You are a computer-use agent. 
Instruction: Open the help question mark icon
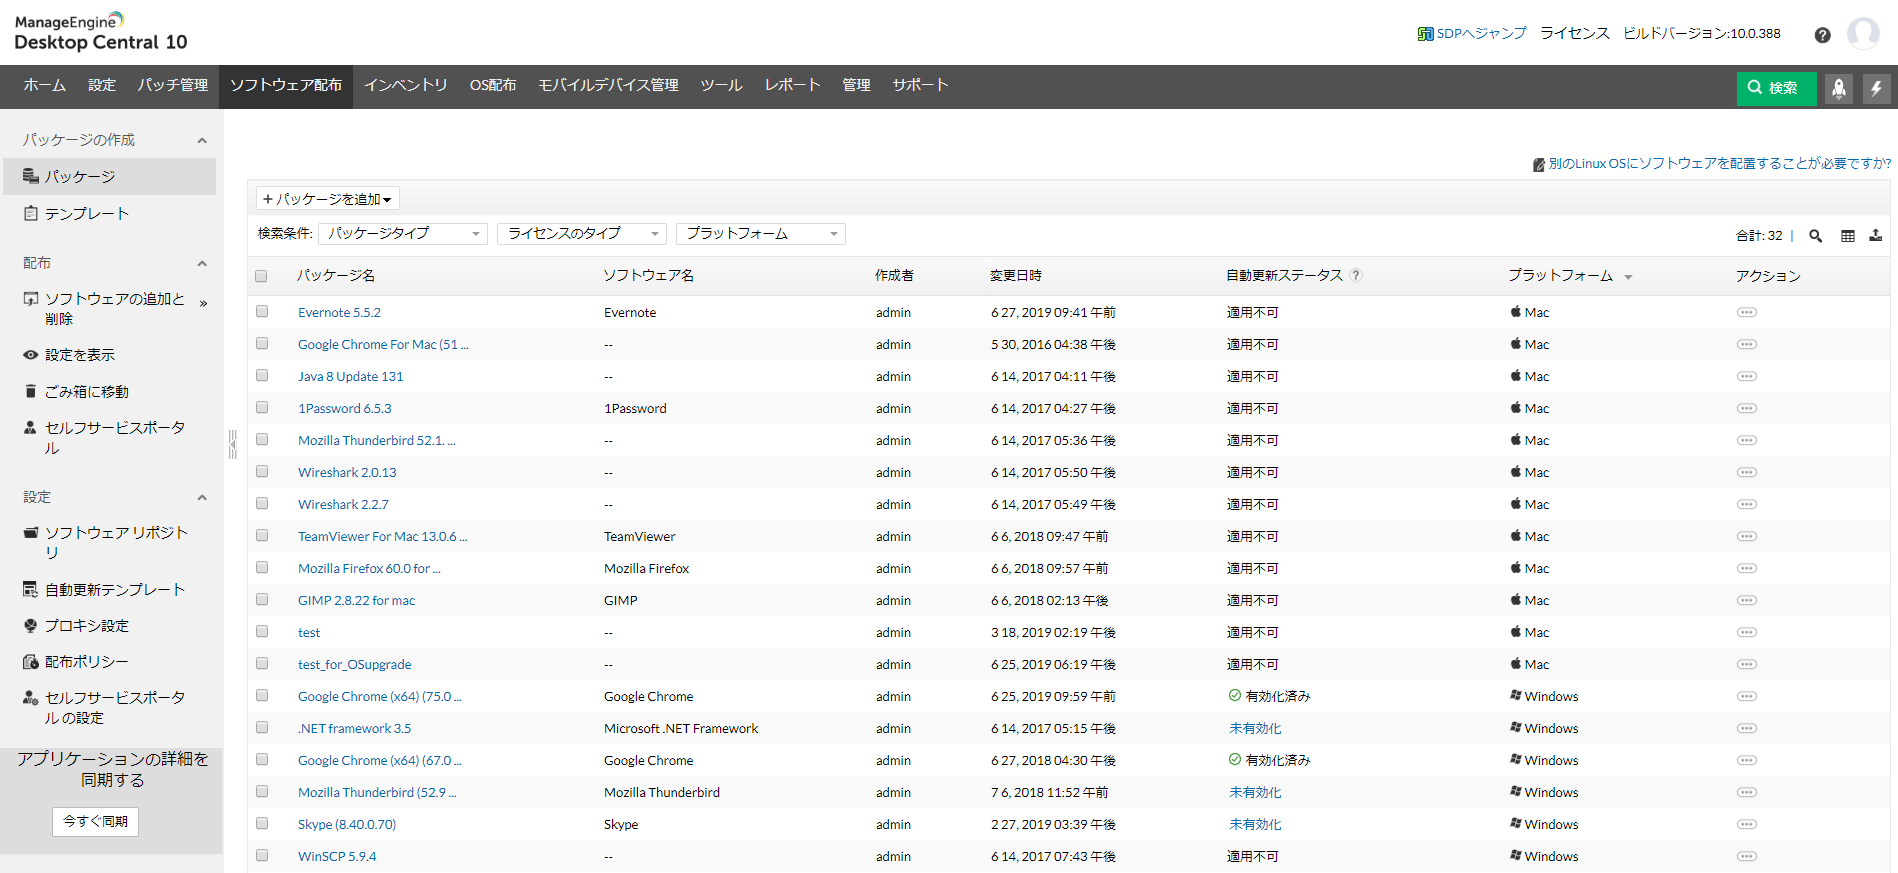pyautogui.click(x=1822, y=35)
